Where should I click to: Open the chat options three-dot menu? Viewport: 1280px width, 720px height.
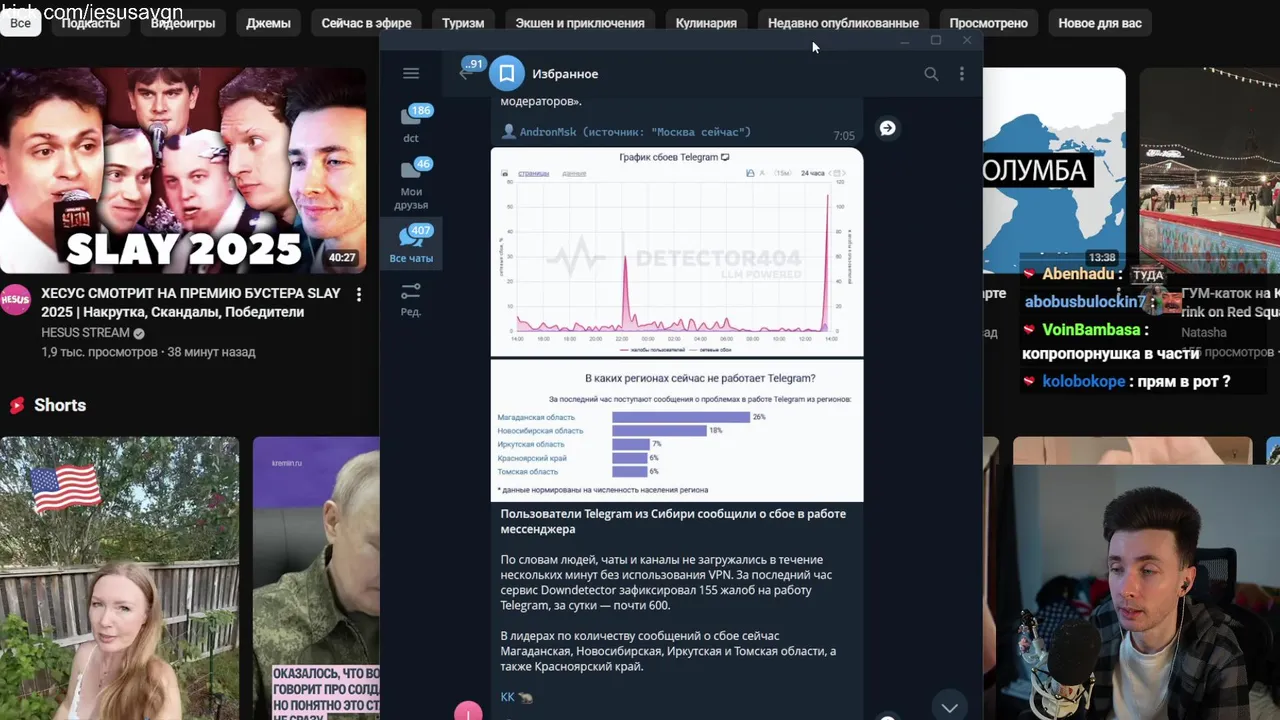(x=962, y=74)
